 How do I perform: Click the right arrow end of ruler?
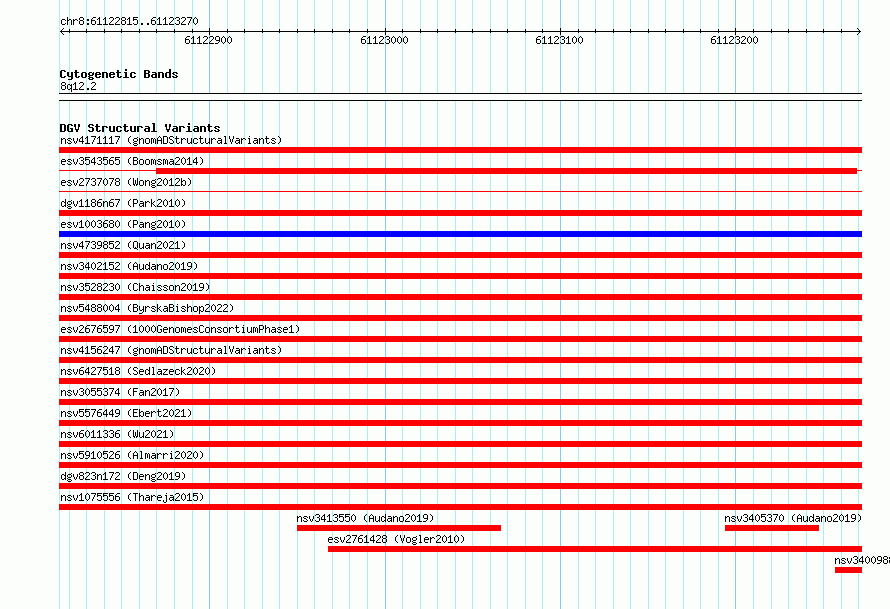point(859,31)
